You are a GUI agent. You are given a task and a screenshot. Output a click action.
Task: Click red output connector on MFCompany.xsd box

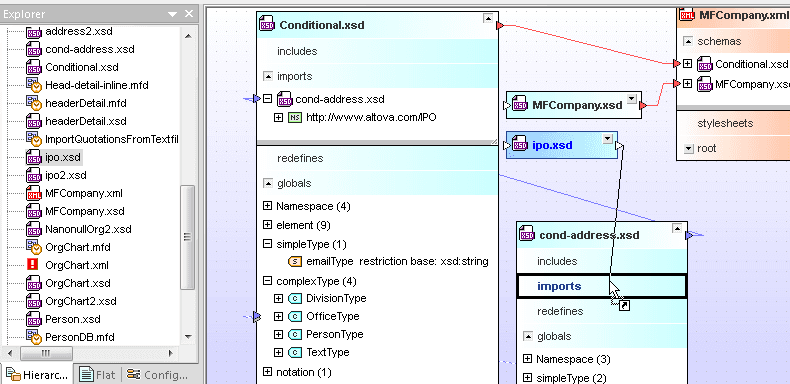[x=643, y=105]
